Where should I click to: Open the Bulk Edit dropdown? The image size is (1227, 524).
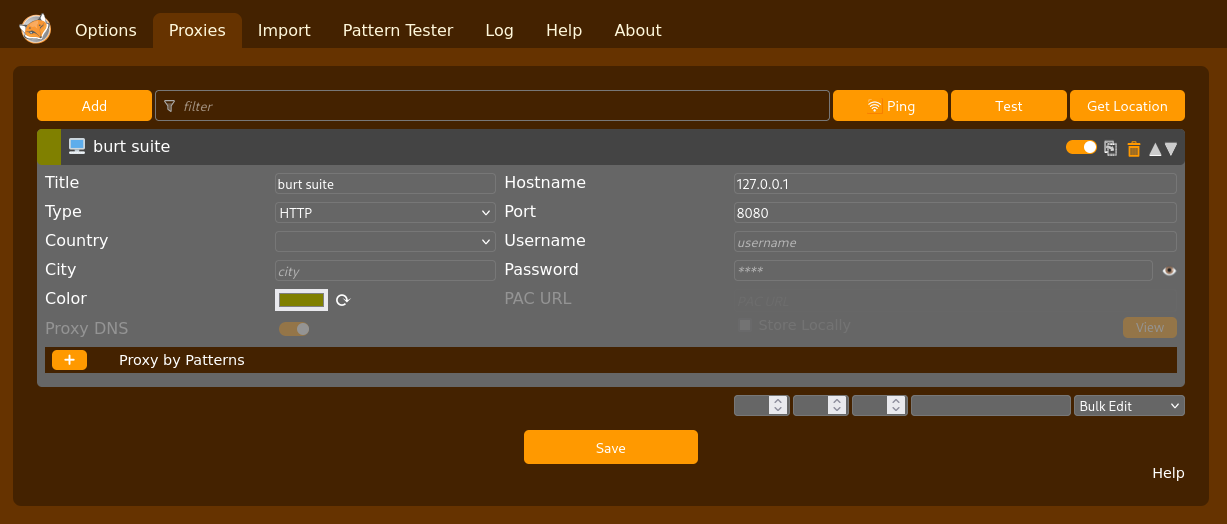click(x=1129, y=406)
